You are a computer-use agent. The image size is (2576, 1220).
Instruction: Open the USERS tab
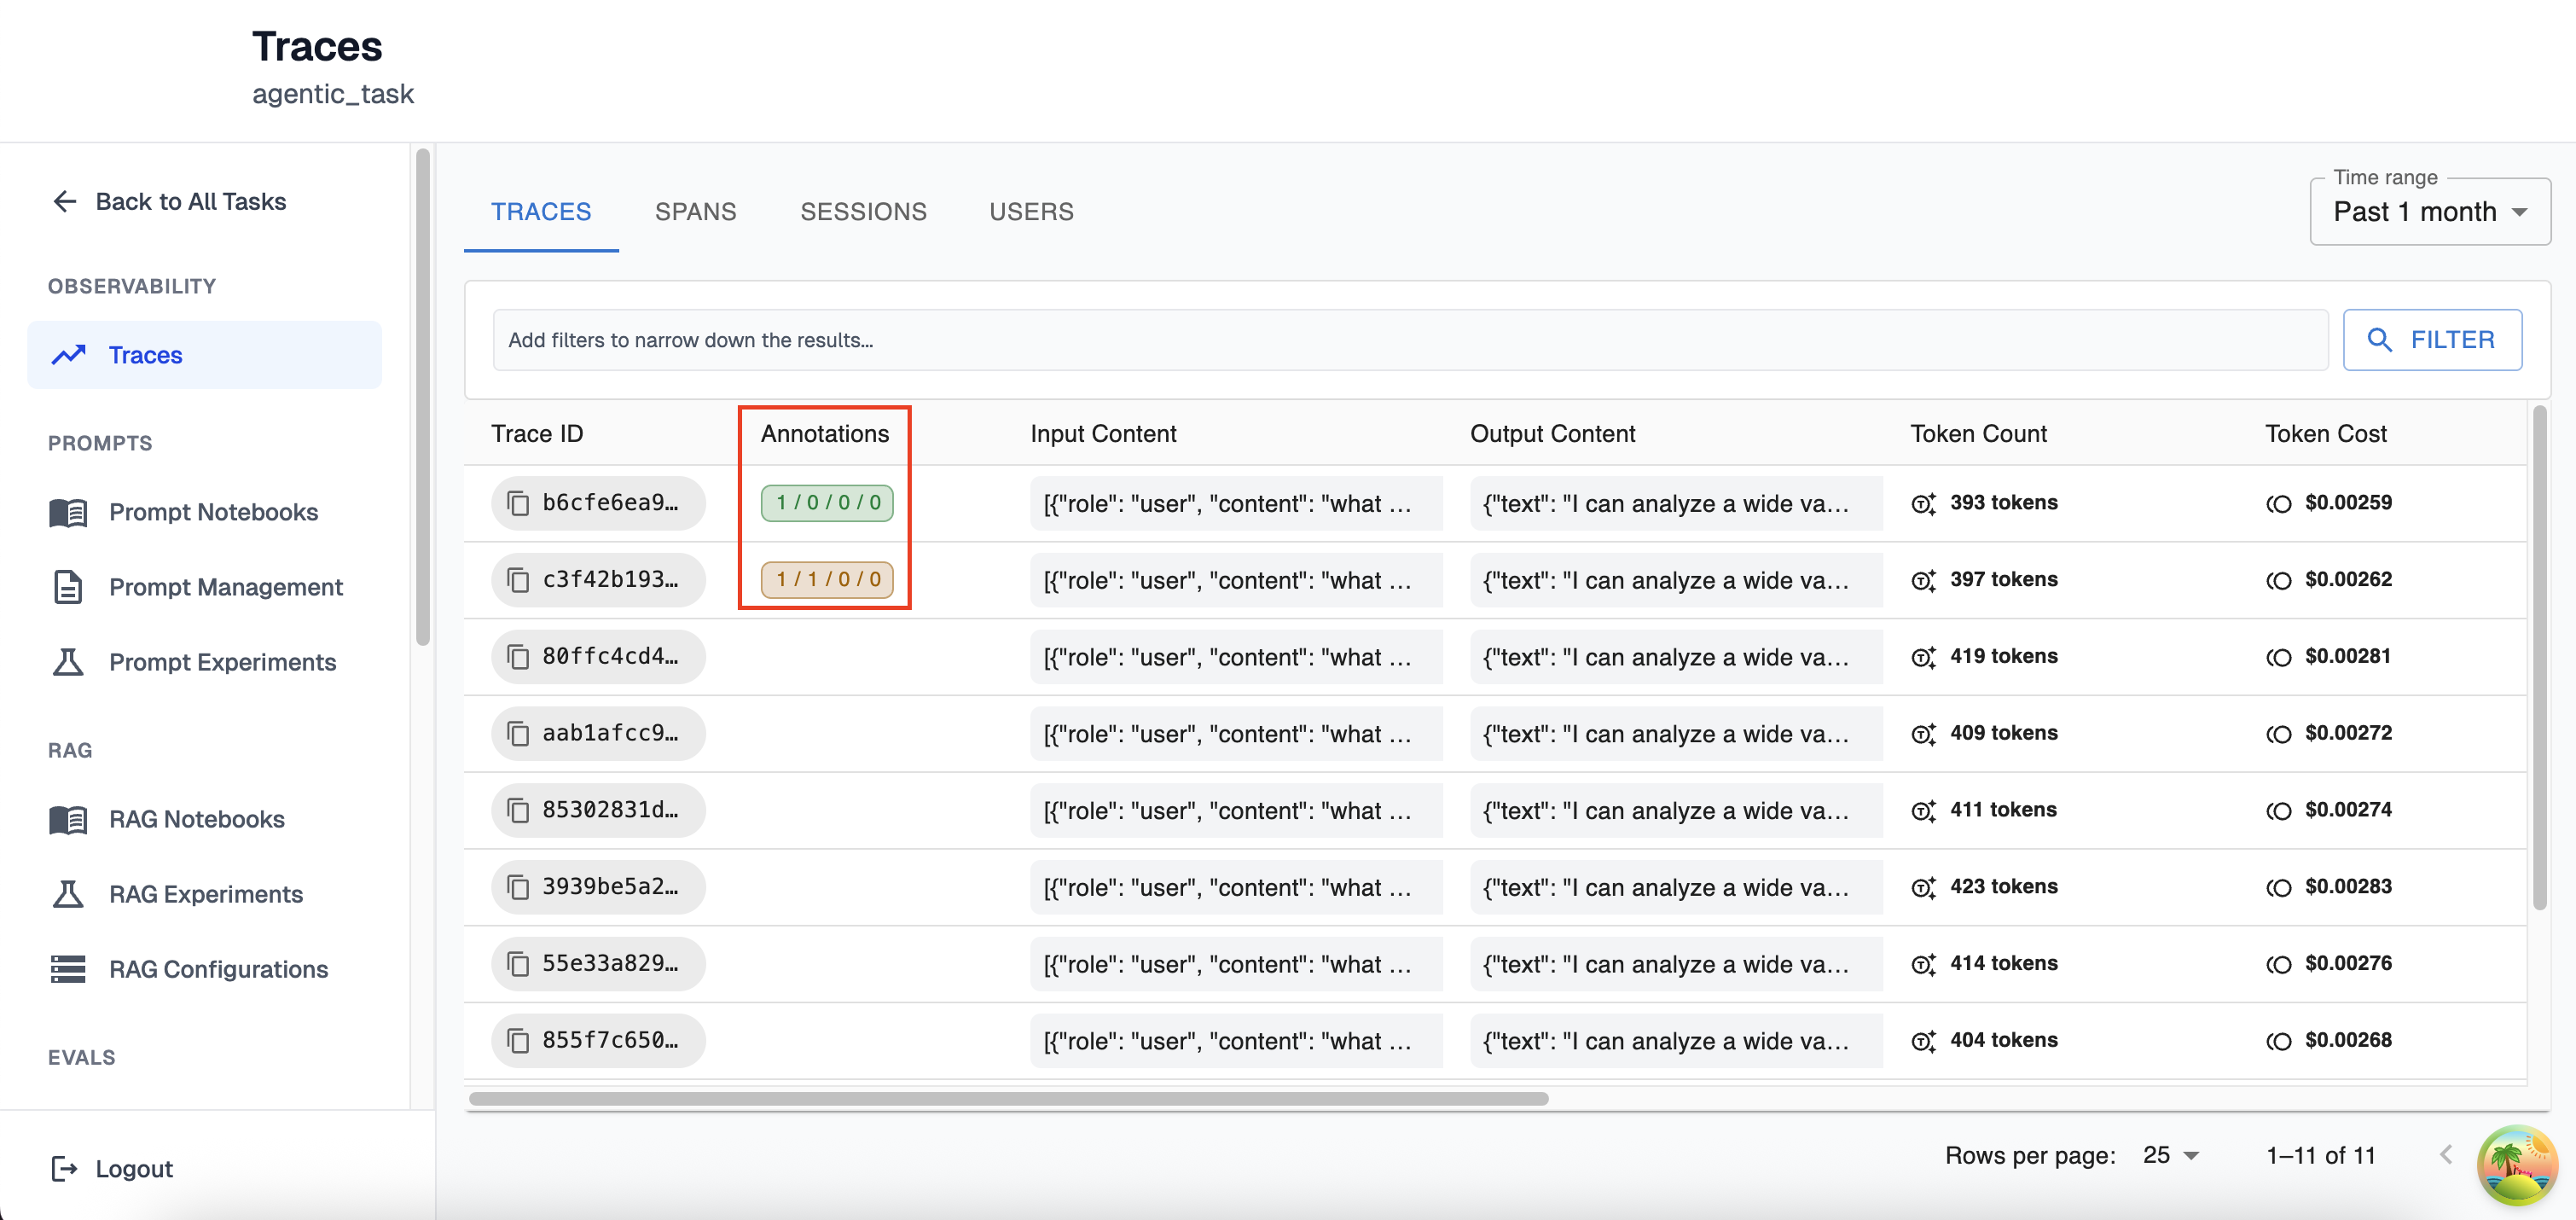(x=1031, y=212)
